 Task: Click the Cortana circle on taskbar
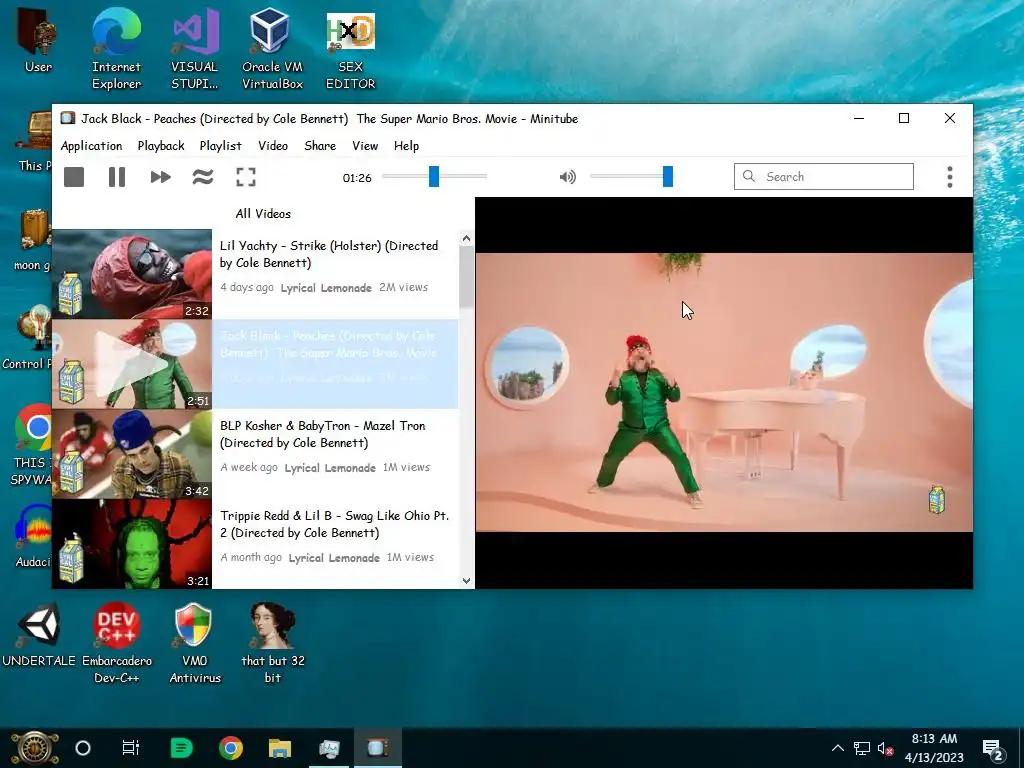point(83,748)
